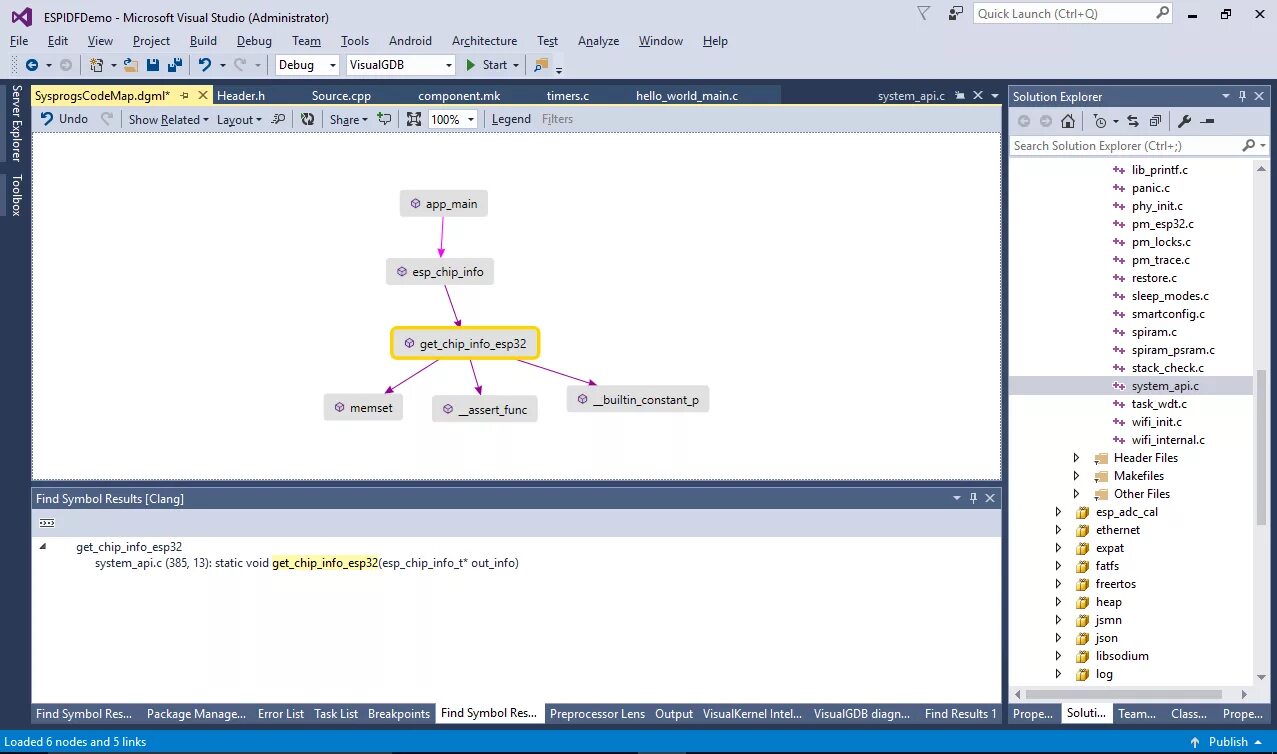Select the __builtin_constant_p node on code map
The height and width of the screenshot is (754, 1277).
(638, 399)
